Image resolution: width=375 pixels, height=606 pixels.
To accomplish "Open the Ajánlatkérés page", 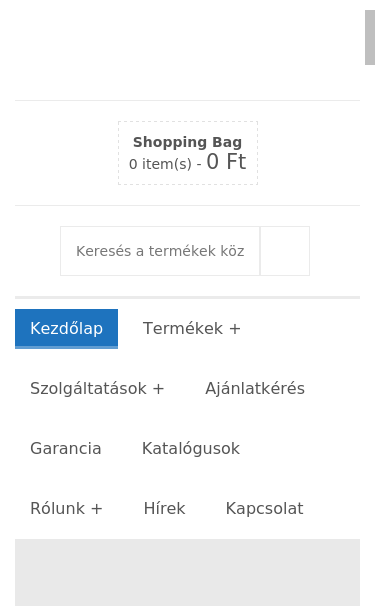I will pyautogui.click(x=255, y=388).
